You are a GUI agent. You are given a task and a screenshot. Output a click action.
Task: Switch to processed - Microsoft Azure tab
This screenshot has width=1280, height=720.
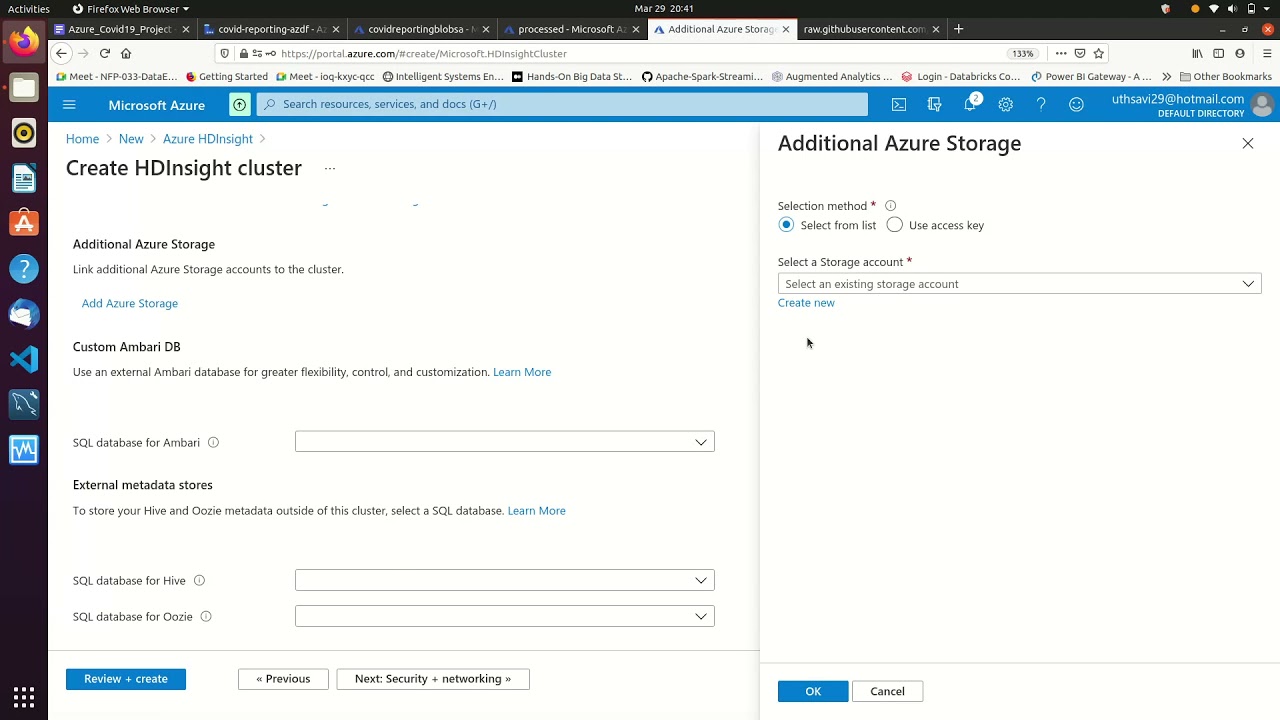coord(571,29)
